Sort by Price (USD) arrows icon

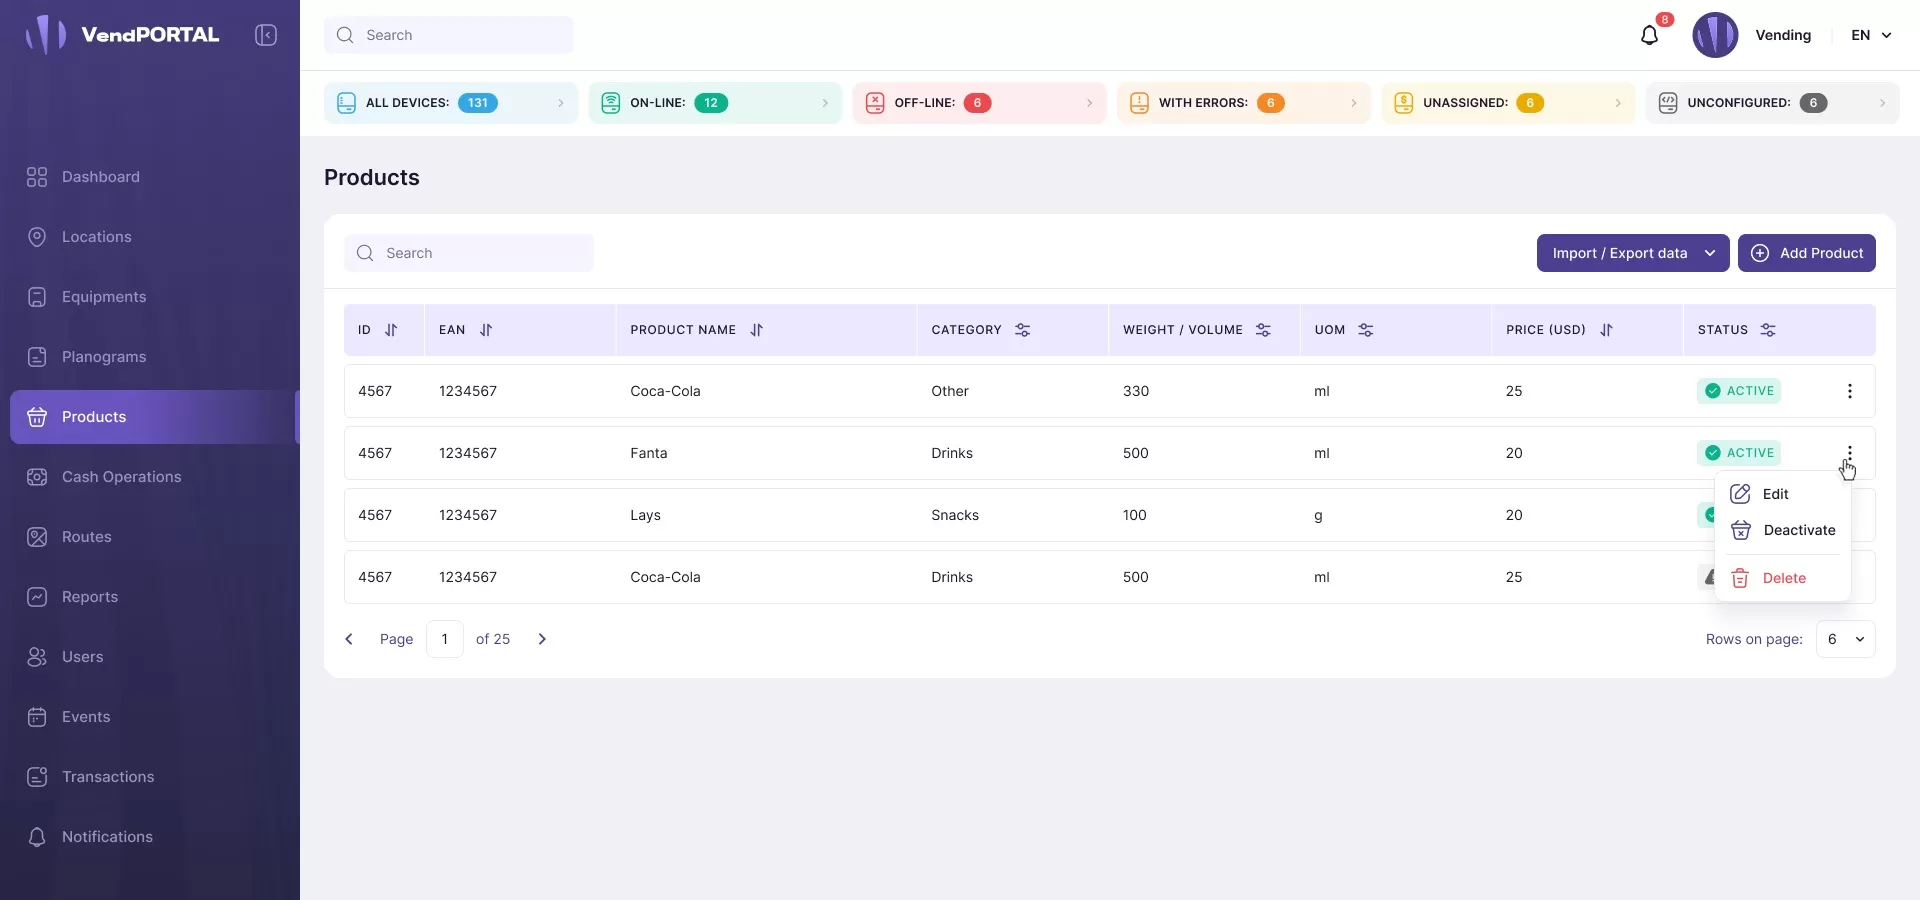click(1606, 330)
